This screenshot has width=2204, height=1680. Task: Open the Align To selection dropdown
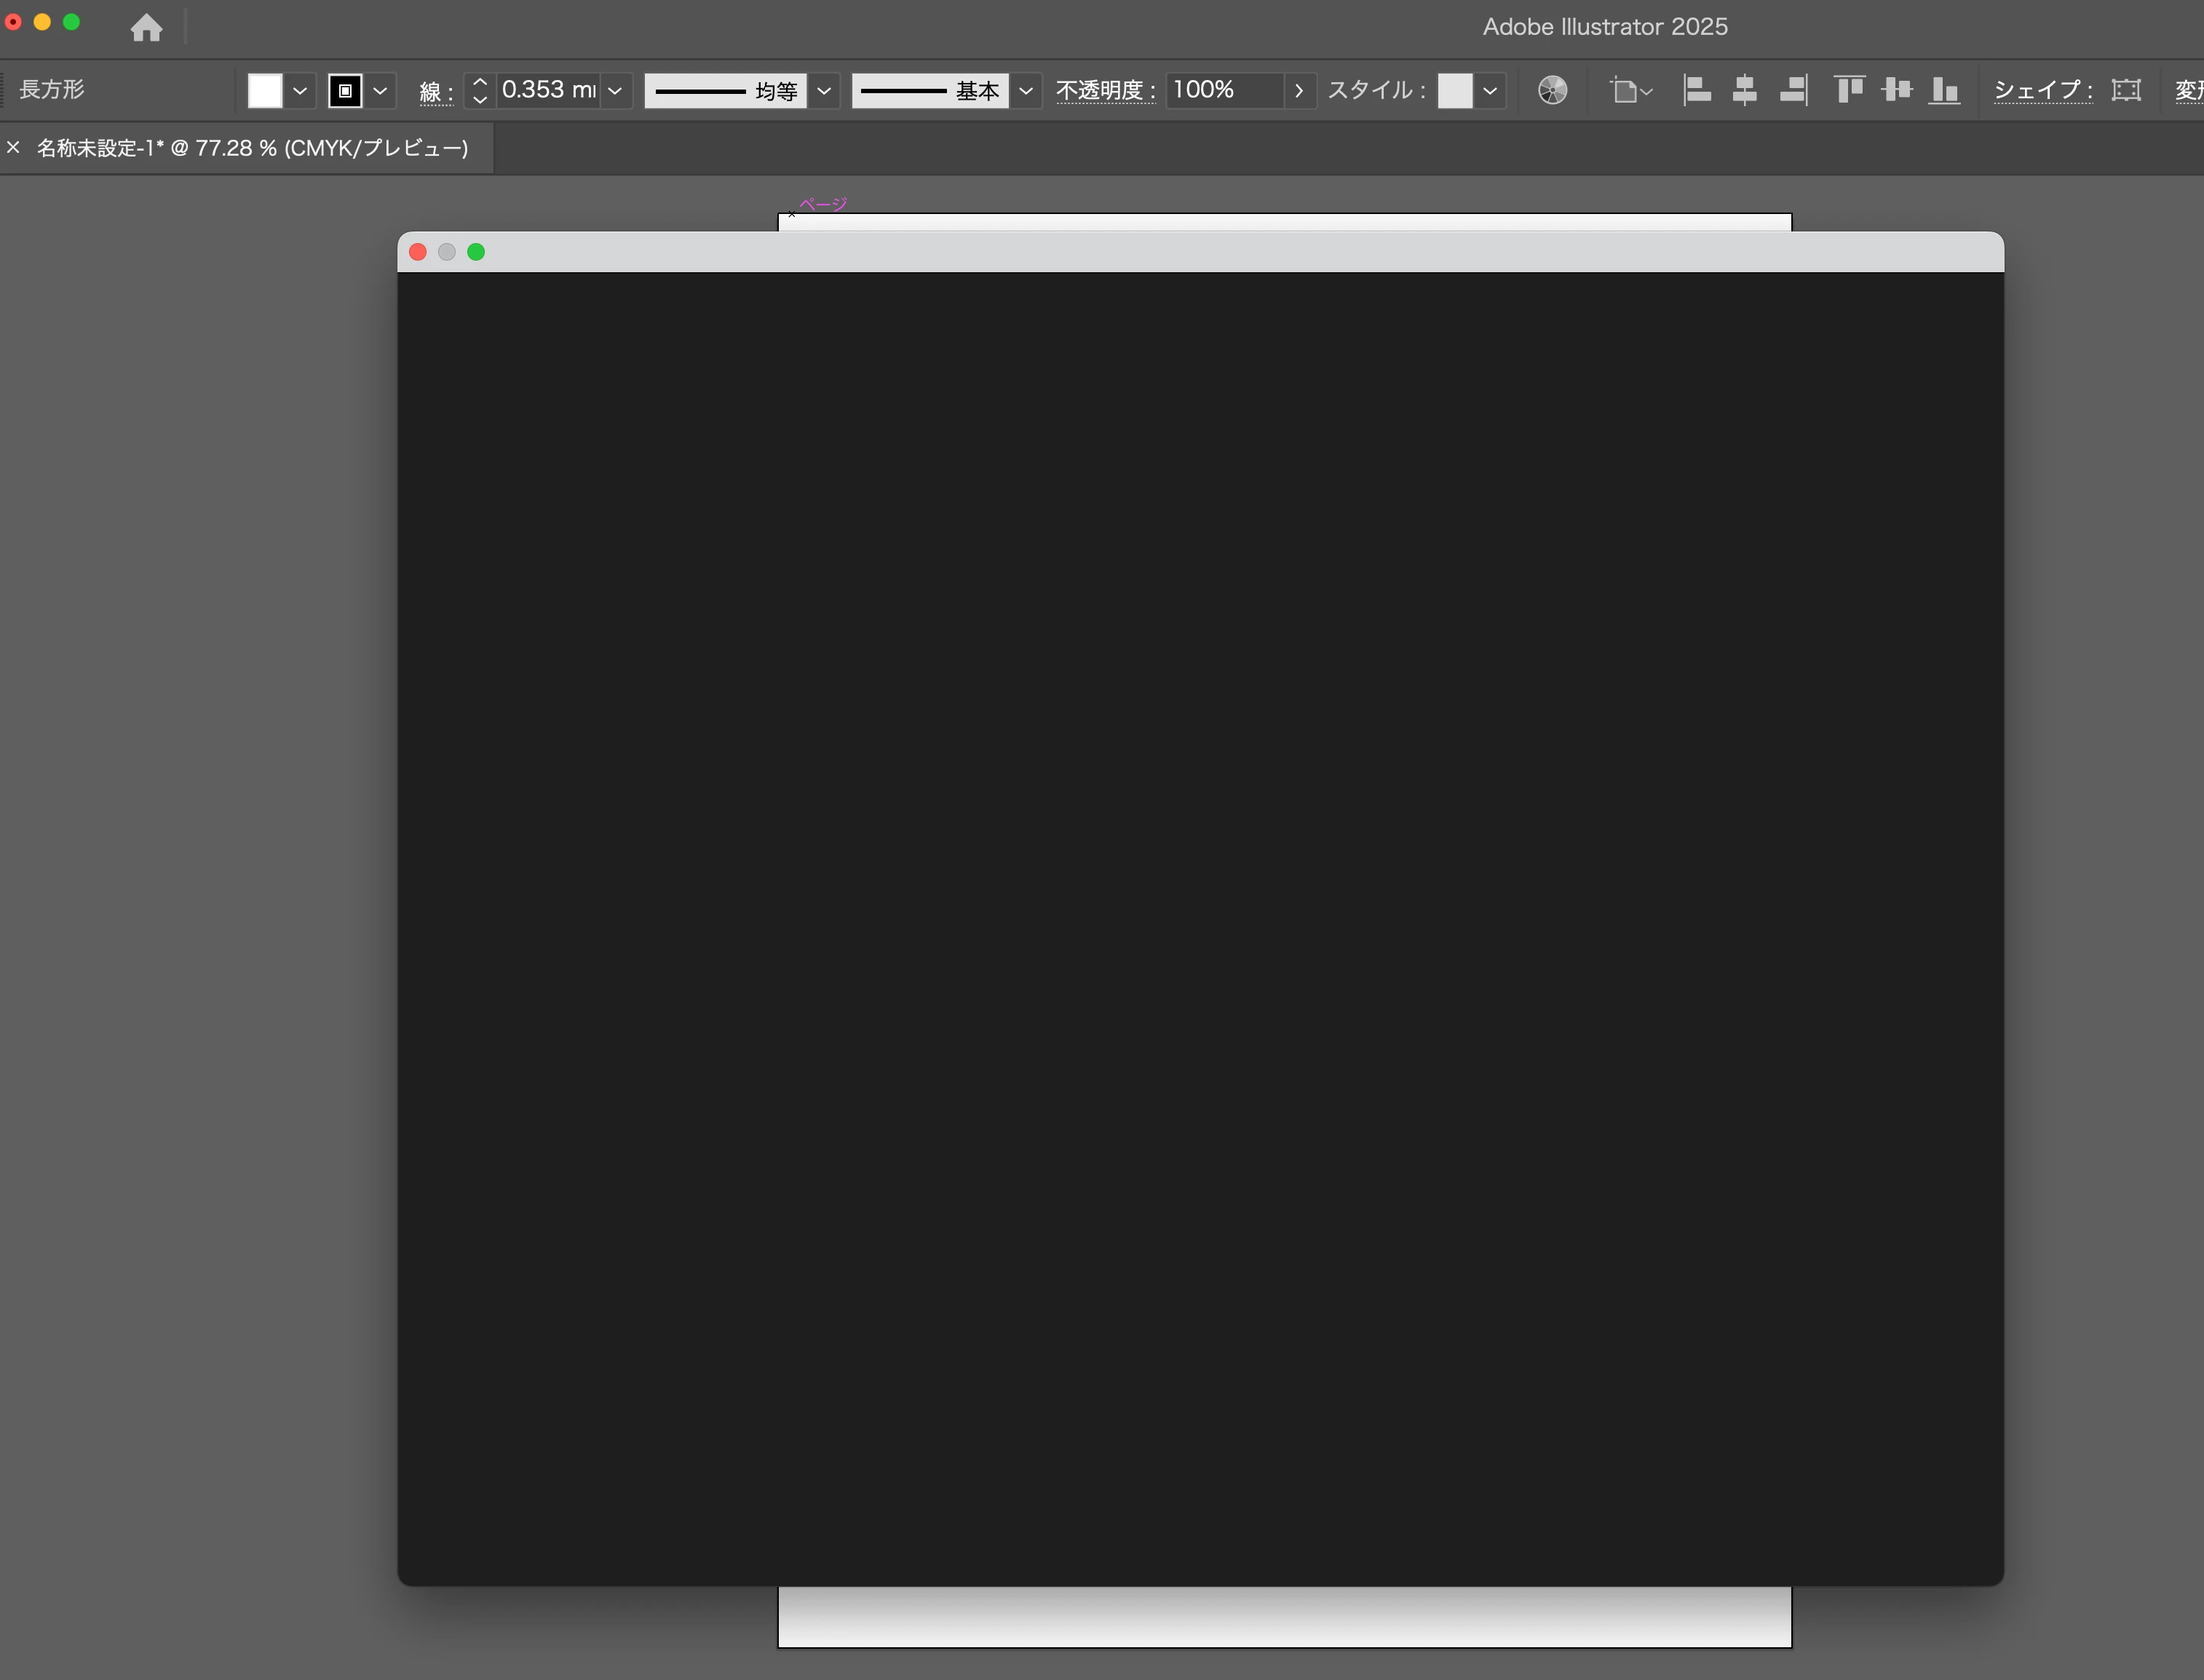tap(1631, 91)
